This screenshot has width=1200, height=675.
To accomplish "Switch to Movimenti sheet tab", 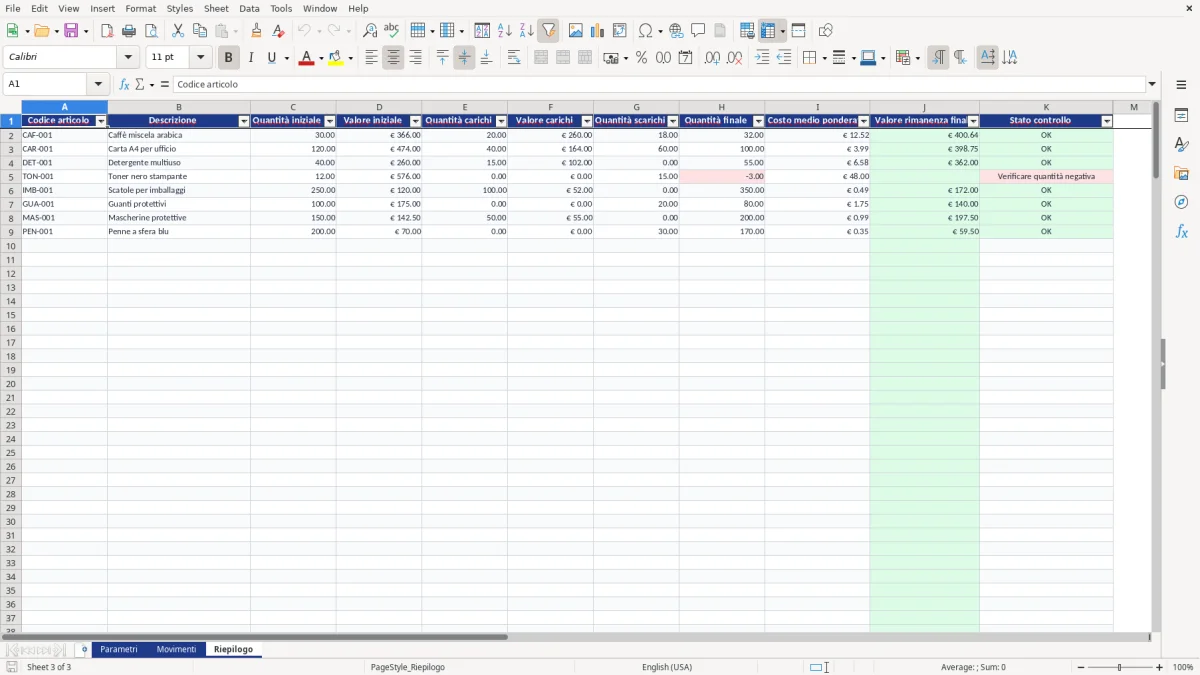I will [176, 650].
